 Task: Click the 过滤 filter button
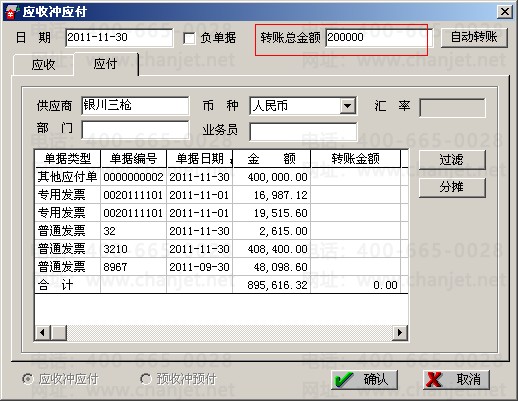tap(452, 159)
